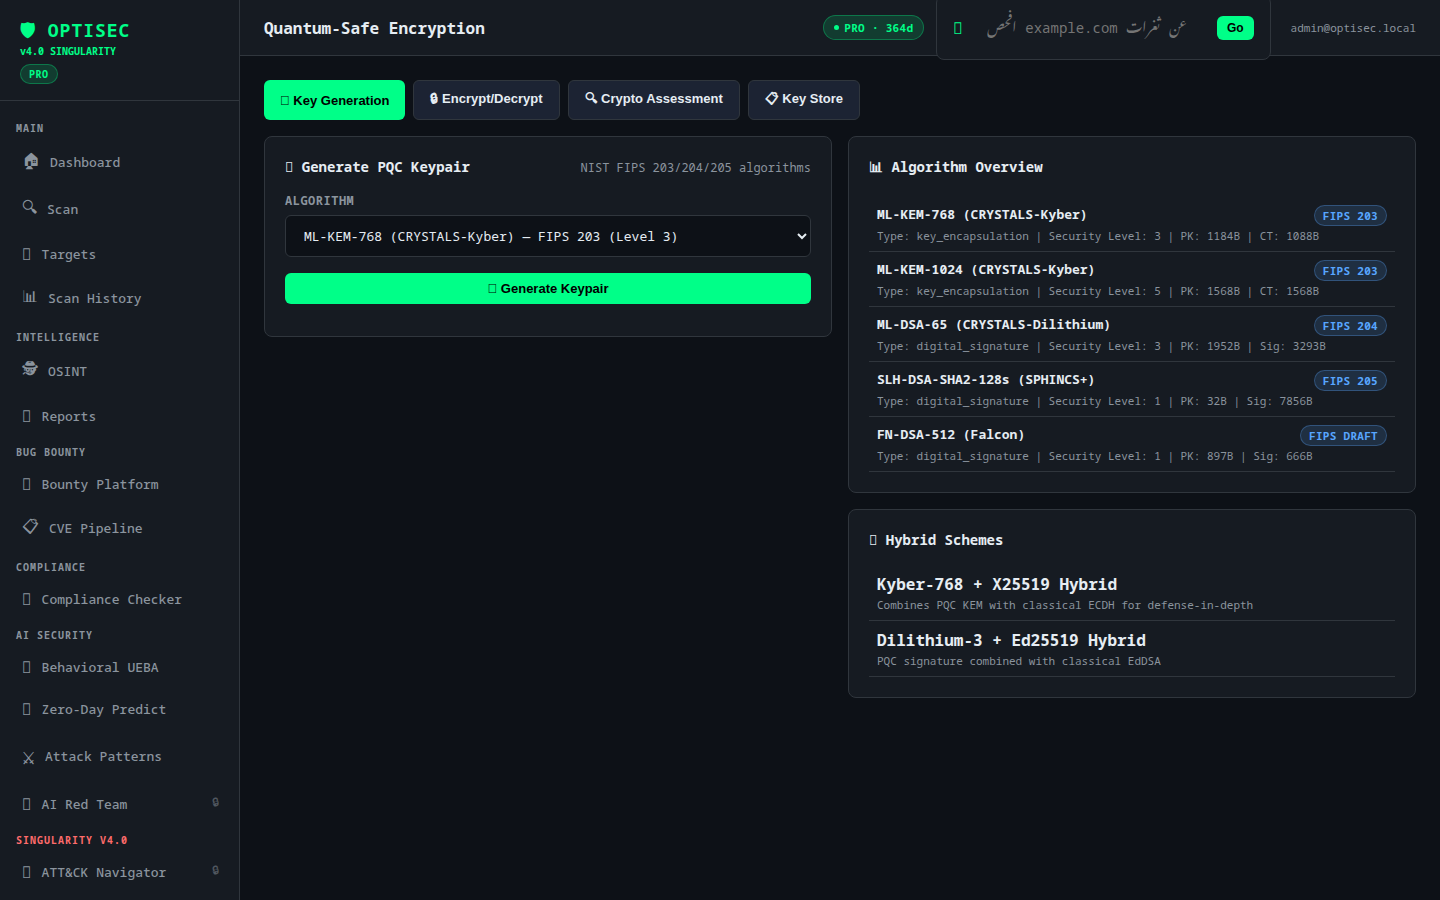Click the Algorithm Overview bar chart icon
Image resolution: width=1440 pixels, height=900 pixels.
[x=876, y=167]
